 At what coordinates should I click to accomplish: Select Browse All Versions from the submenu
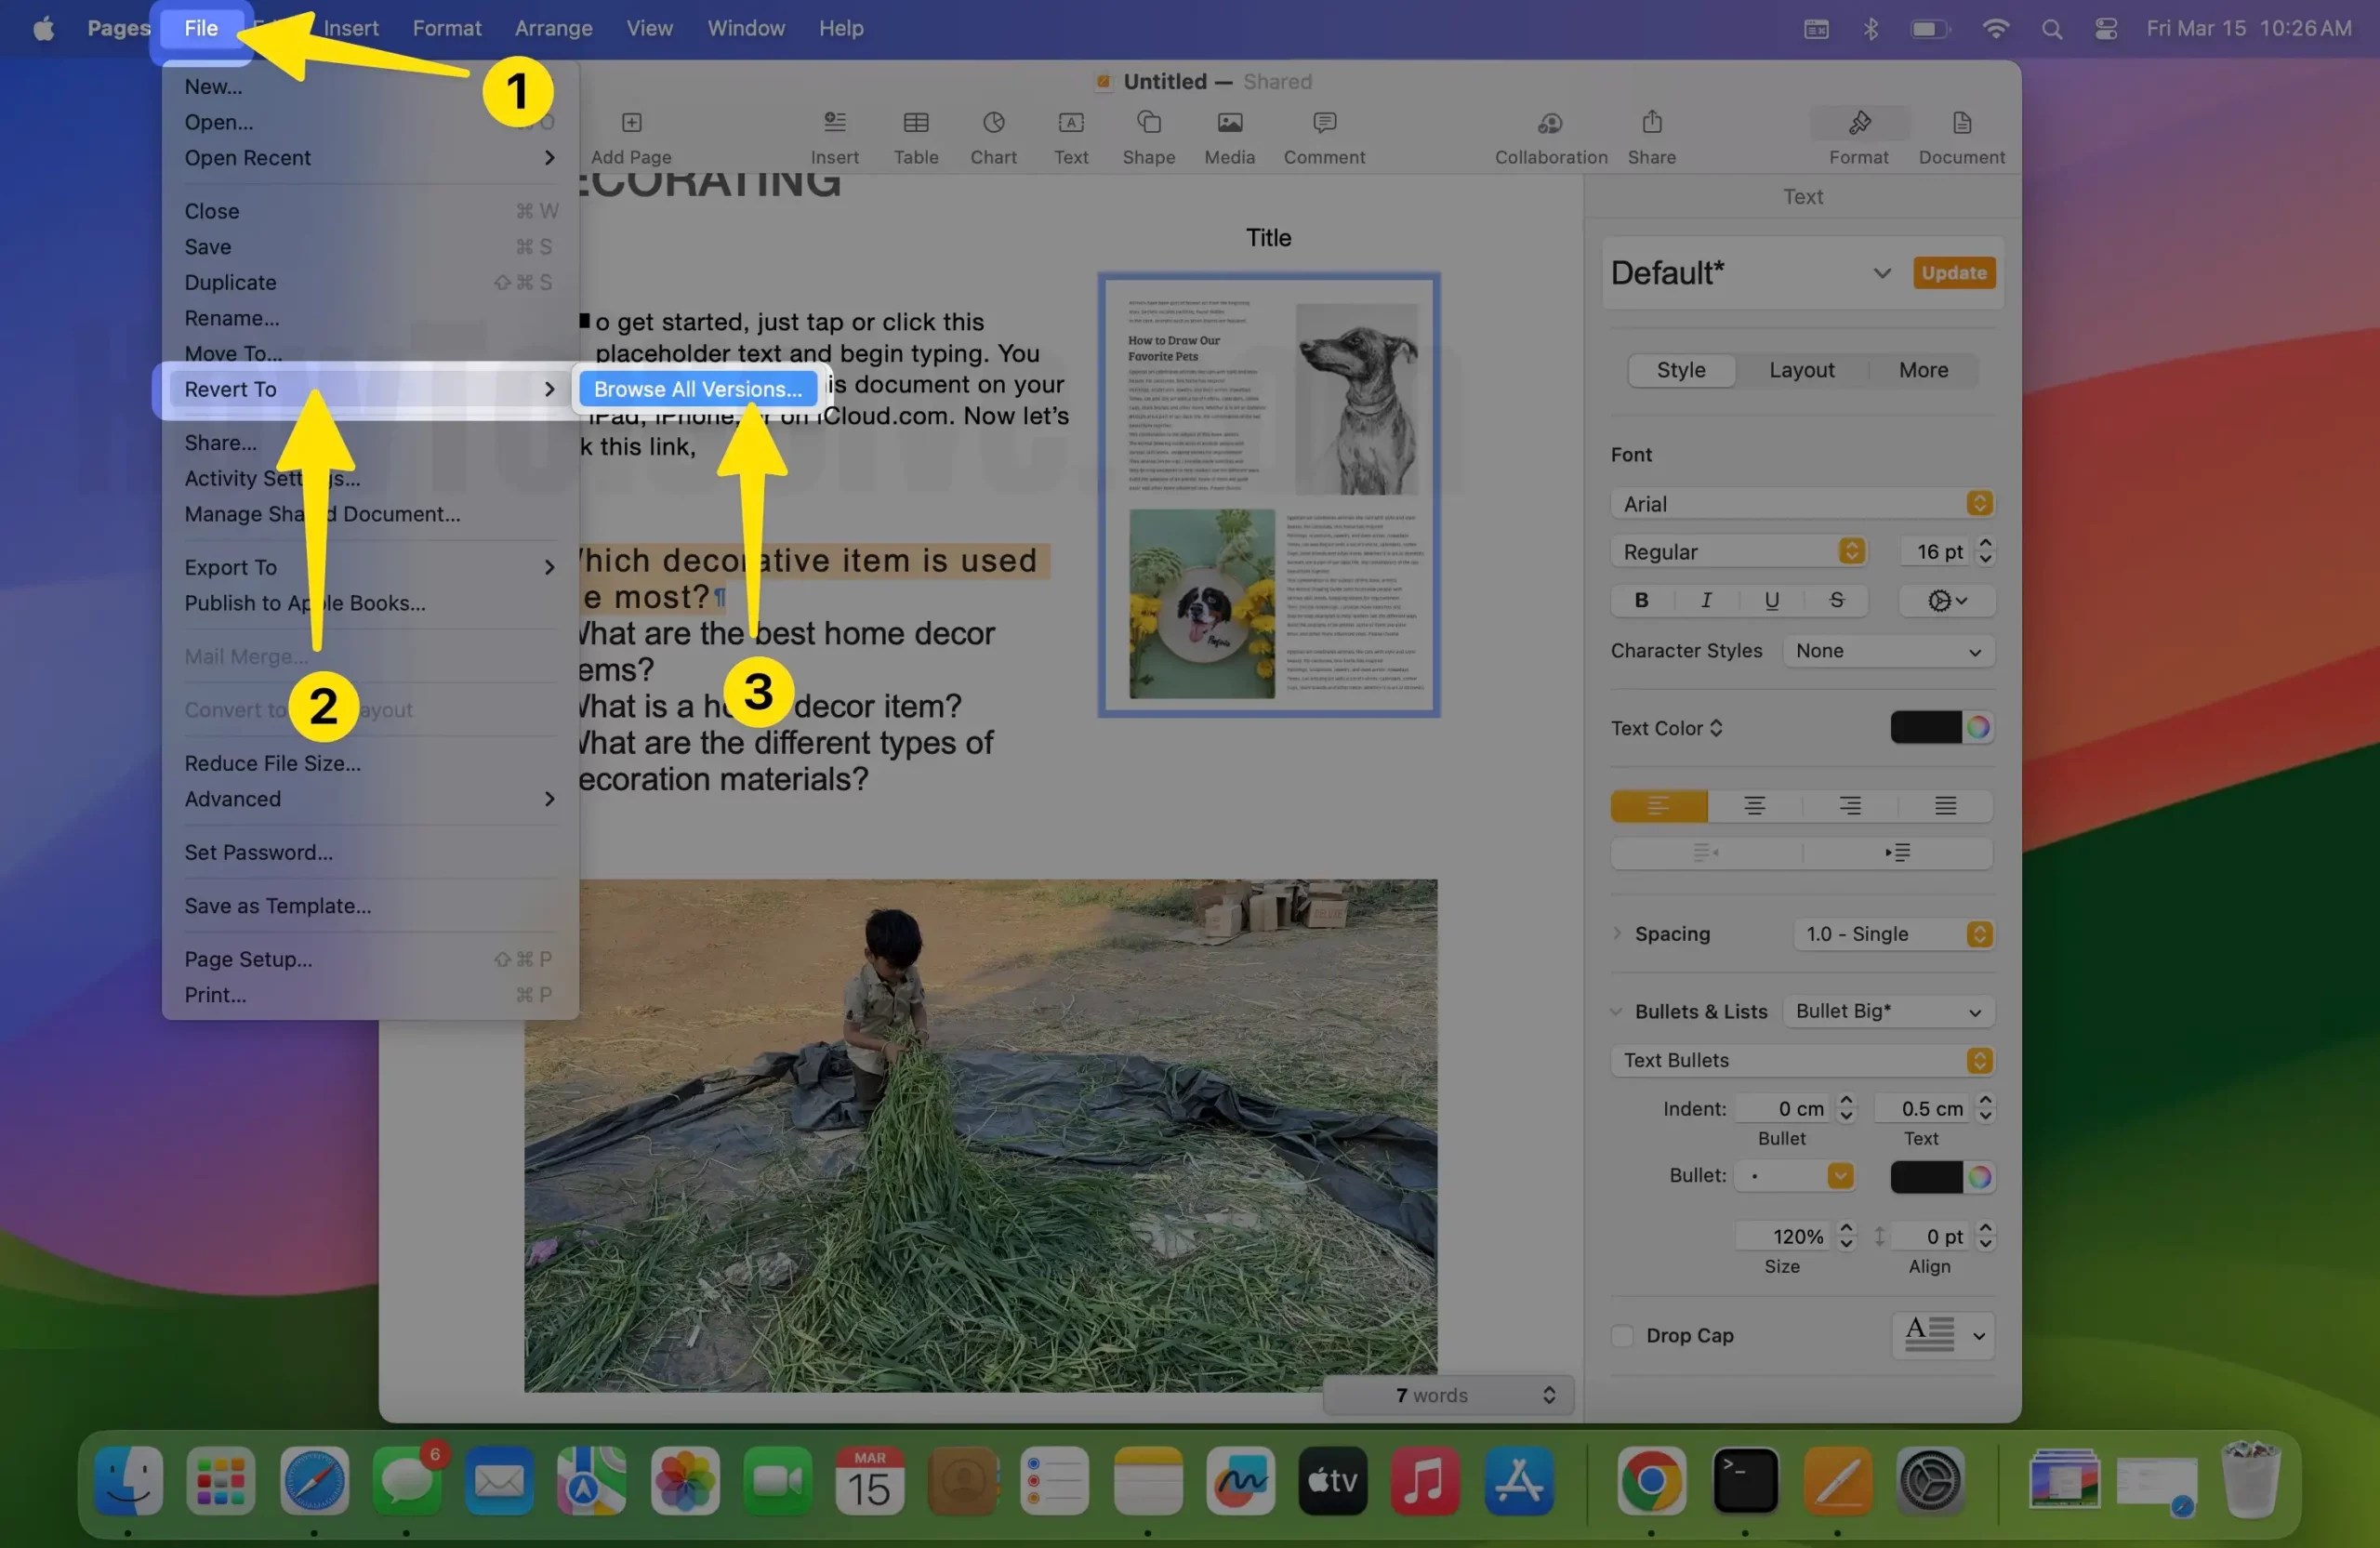pos(696,389)
